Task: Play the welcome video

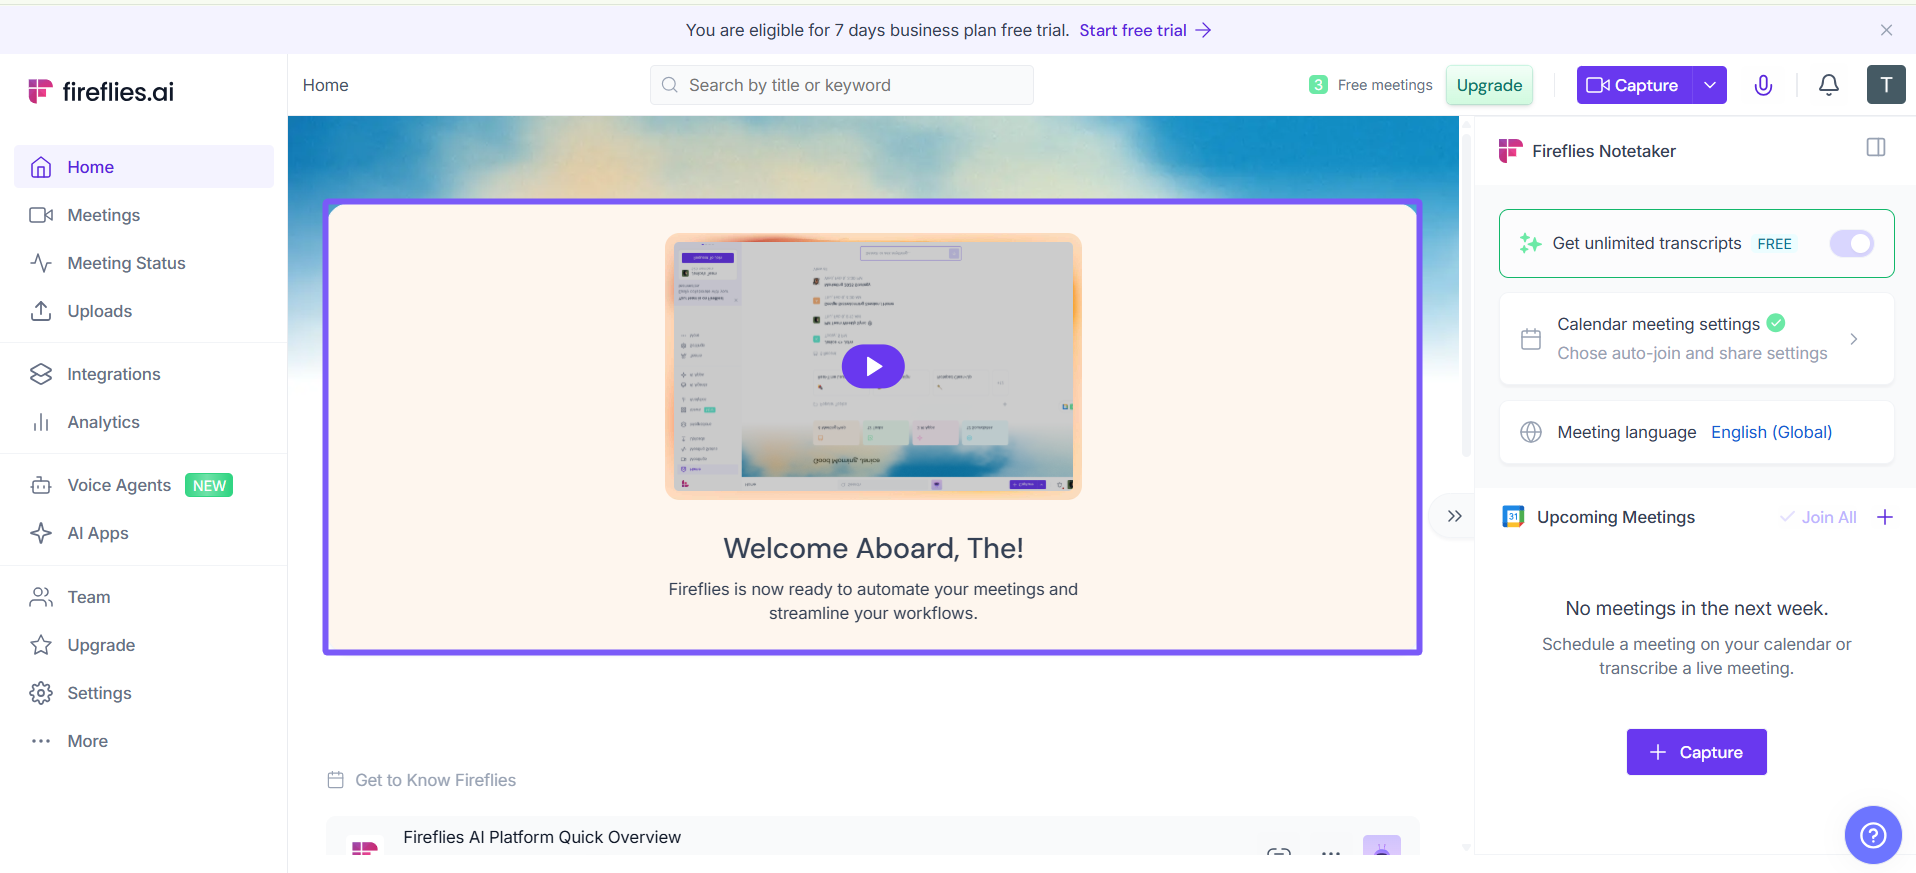Action: (873, 366)
